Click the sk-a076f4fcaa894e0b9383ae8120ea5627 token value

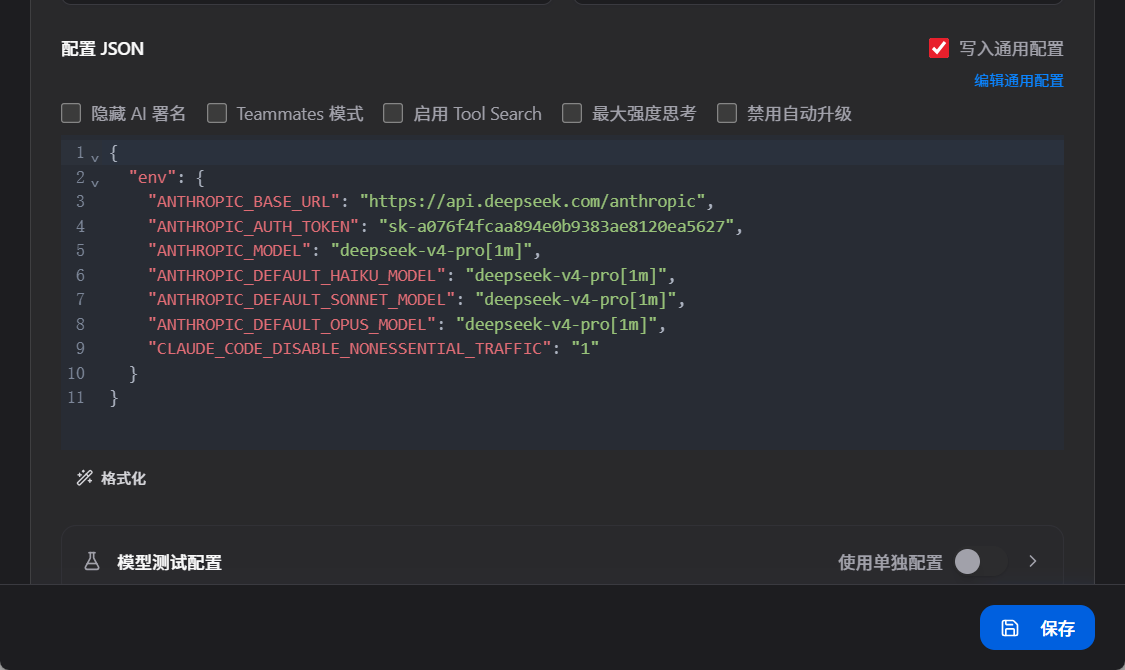click(x=557, y=227)
